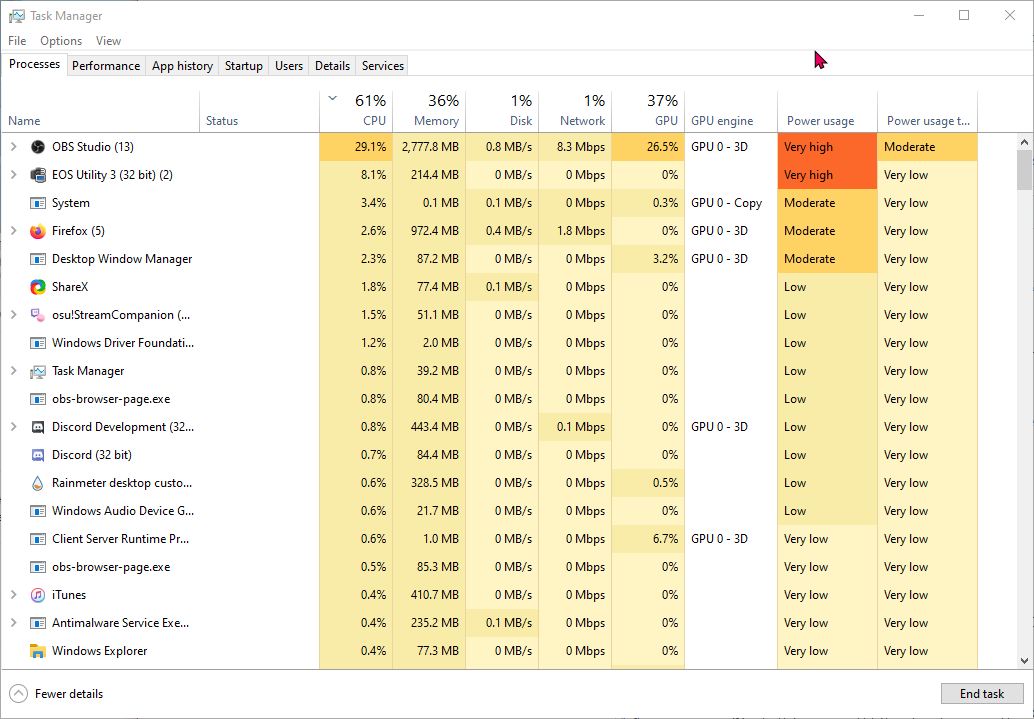Image resolution: width=1034 pixels, height=719 pixels.
Task: Open the Options menu
Action: click(61, 41)
